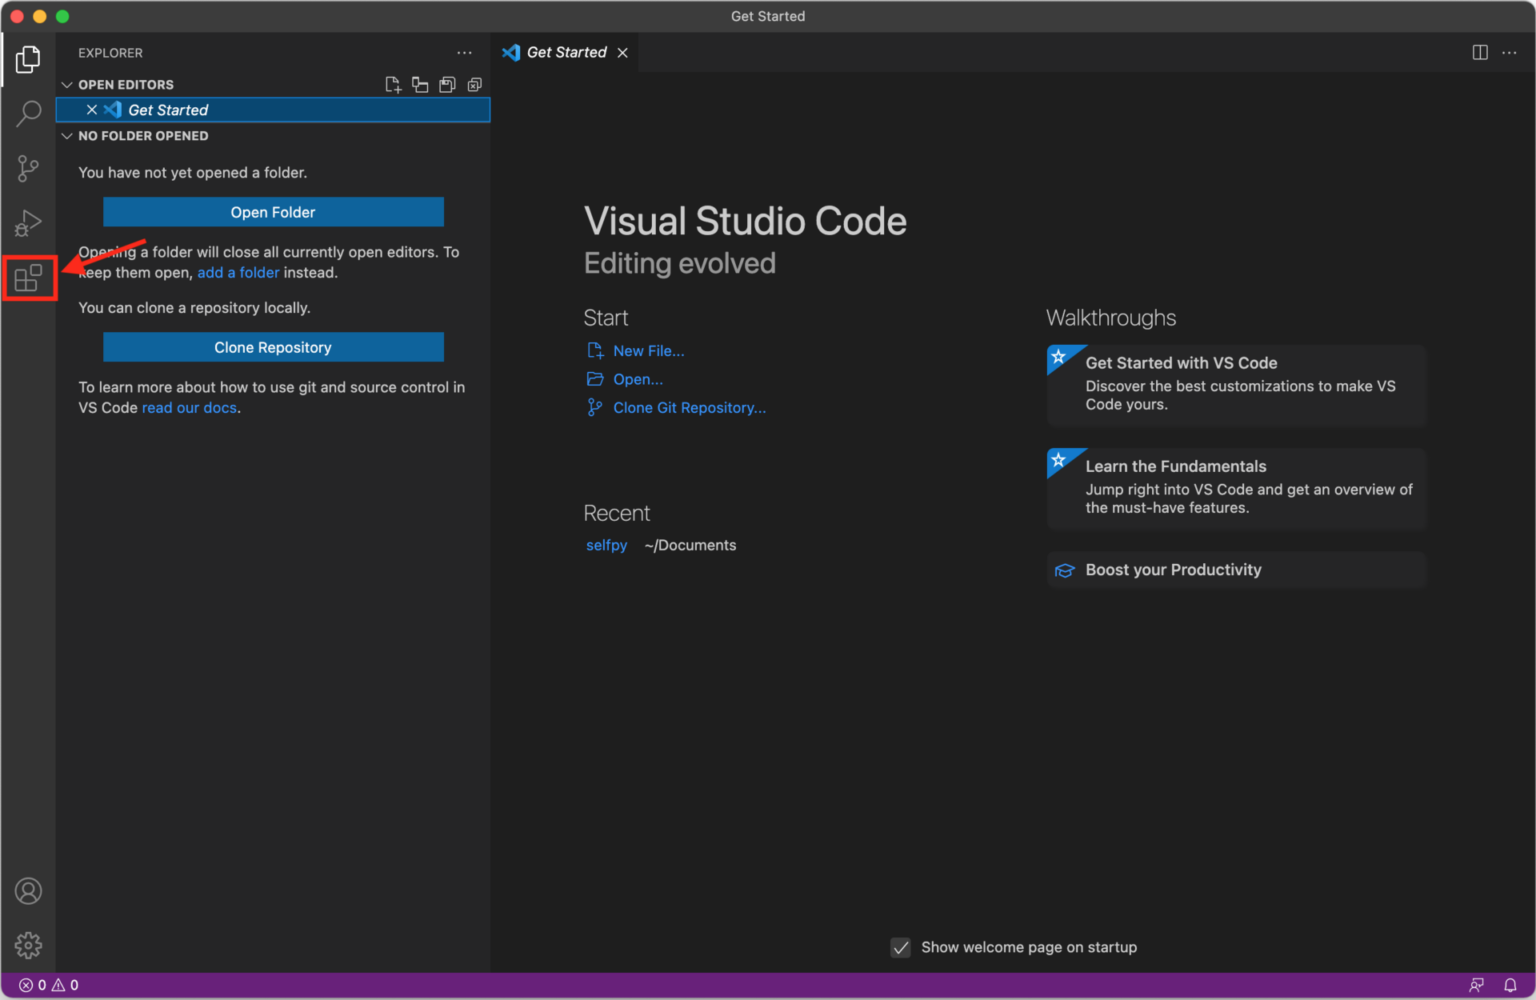Open the Run and Debug view
Screen dimensions: 1536x1000
click(x=28, y=223)
